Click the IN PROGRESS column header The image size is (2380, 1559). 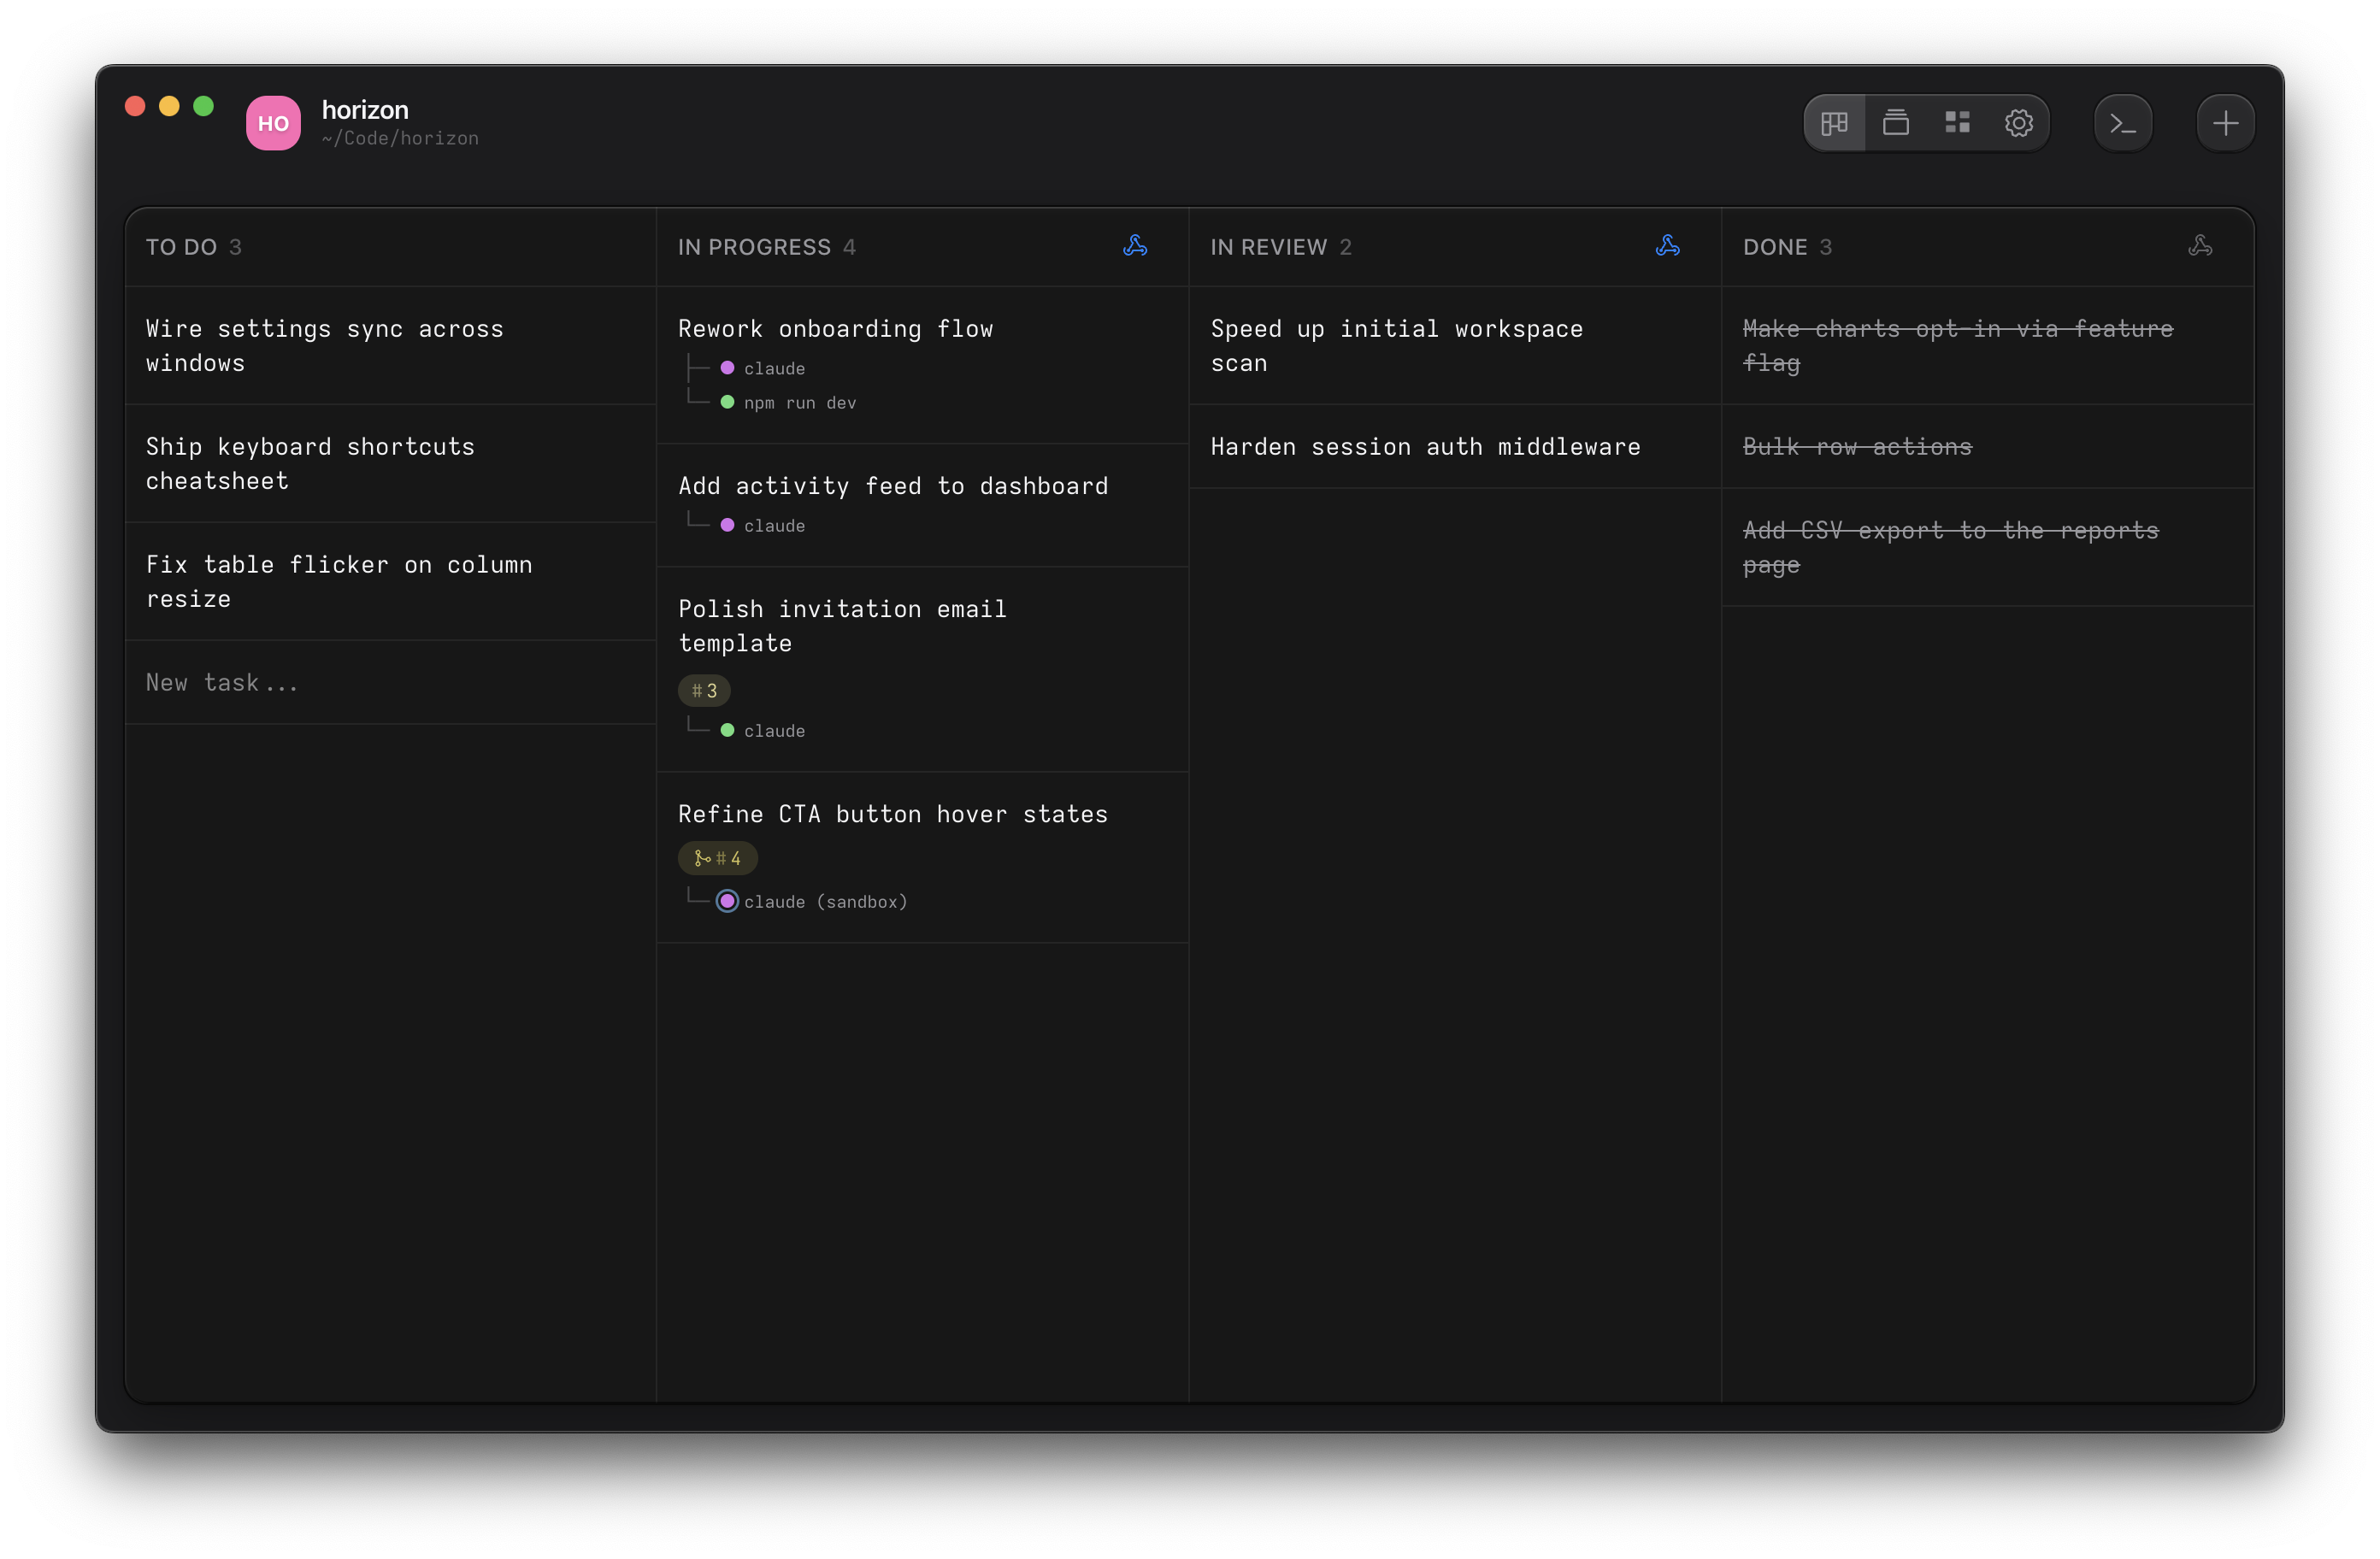tap(754, 247)
